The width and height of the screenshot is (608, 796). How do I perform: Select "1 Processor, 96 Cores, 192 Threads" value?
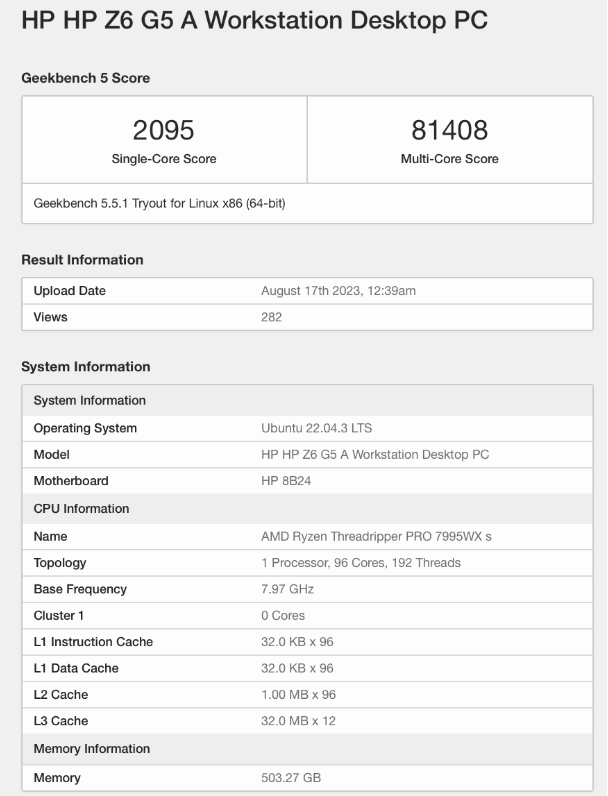(361, 563)
